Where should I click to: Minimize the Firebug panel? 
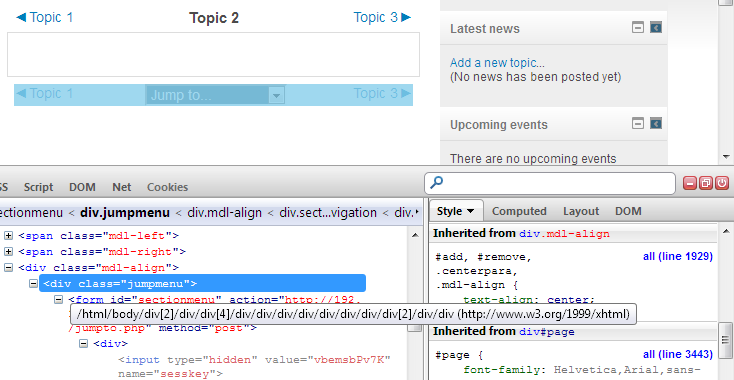(x=690, y=183)
